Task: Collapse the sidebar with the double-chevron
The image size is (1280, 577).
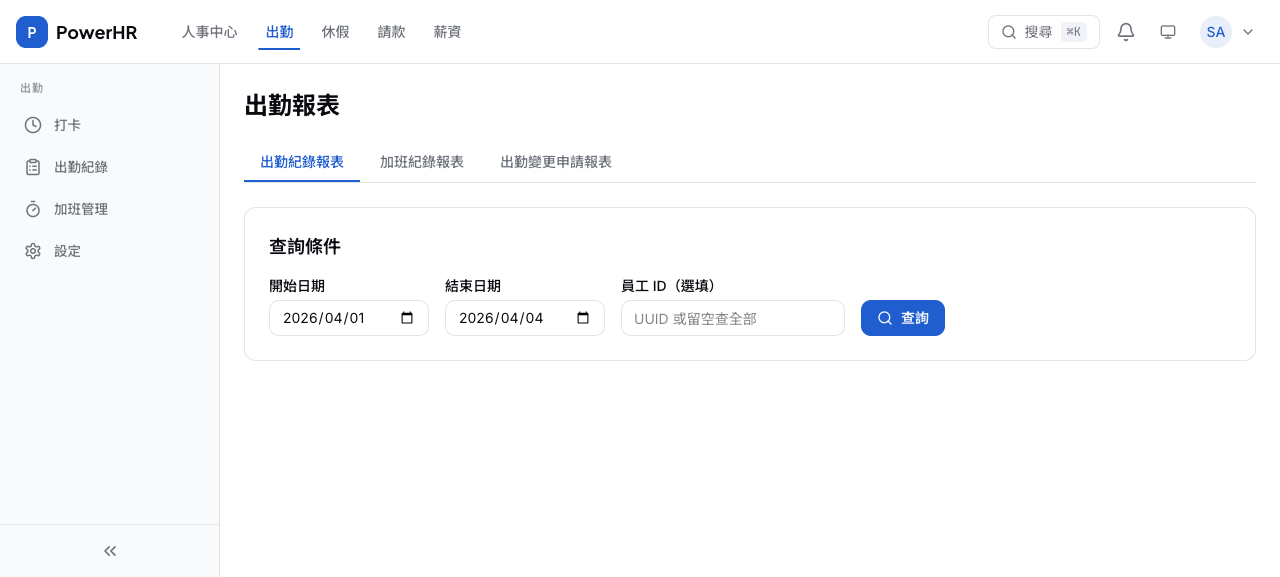Action: (x=109, y=550)
